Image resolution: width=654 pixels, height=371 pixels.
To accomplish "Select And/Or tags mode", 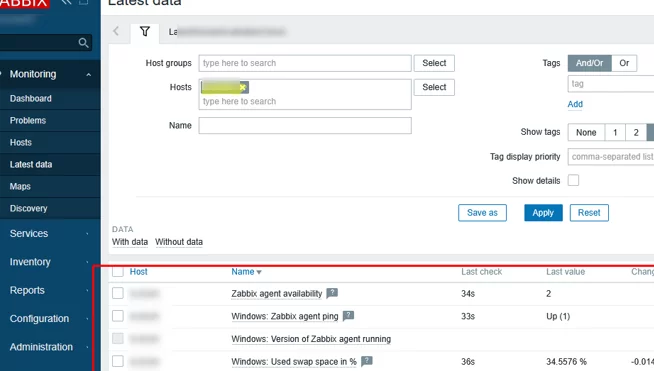I will click(589, 63).
